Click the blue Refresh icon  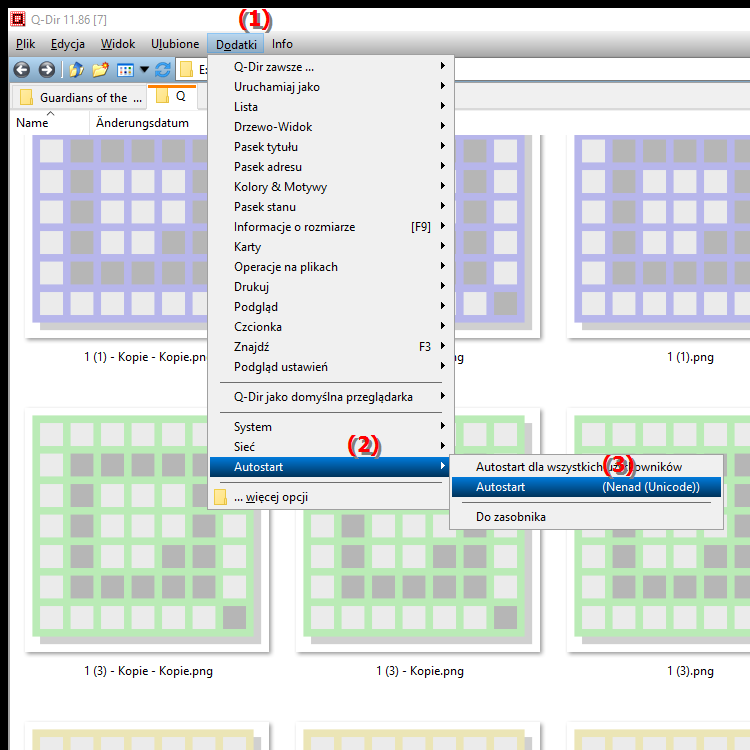(163, 70)
